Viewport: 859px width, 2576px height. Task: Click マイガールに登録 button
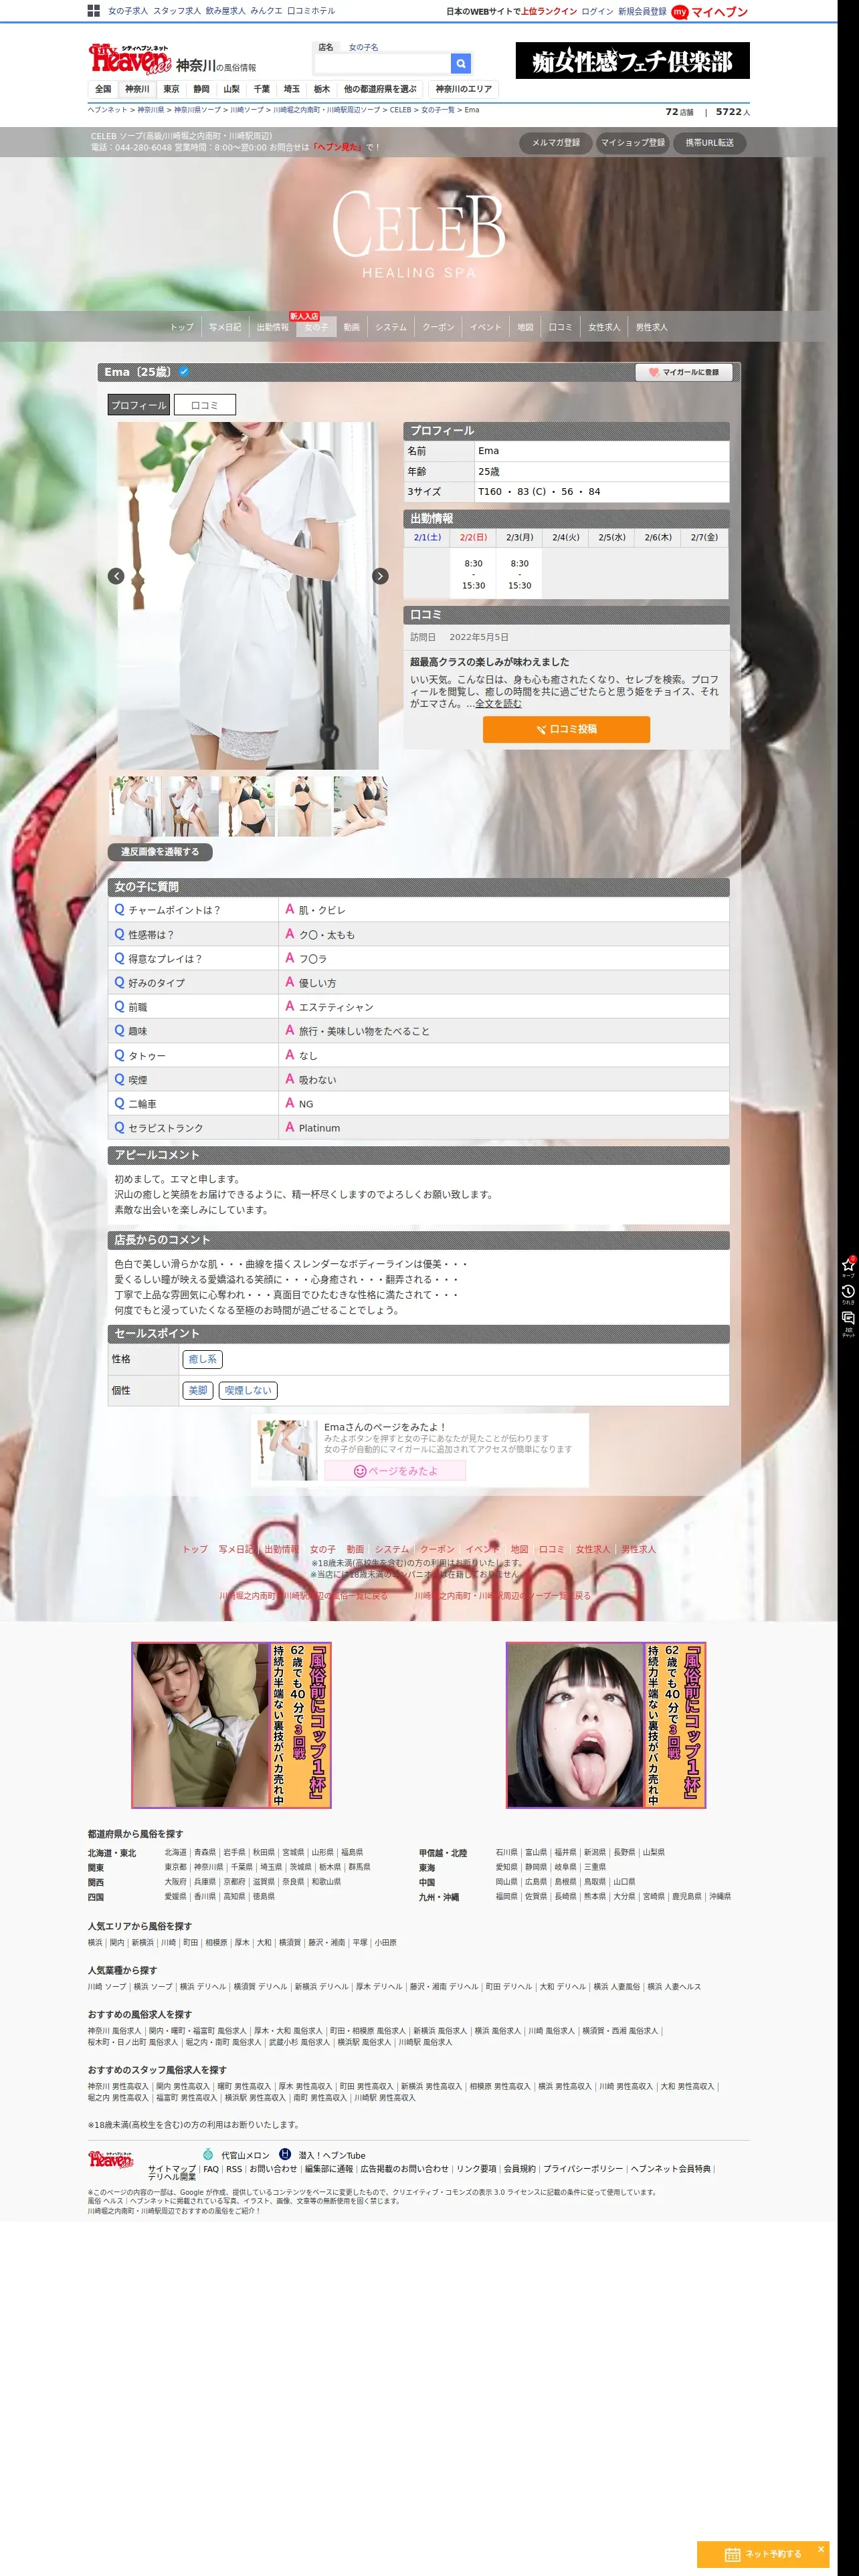(x=684, y=372)
